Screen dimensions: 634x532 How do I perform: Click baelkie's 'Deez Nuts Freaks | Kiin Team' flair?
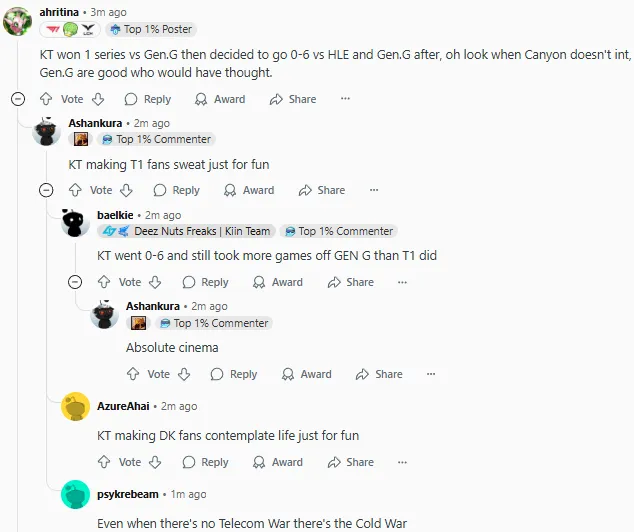point(186,231)
